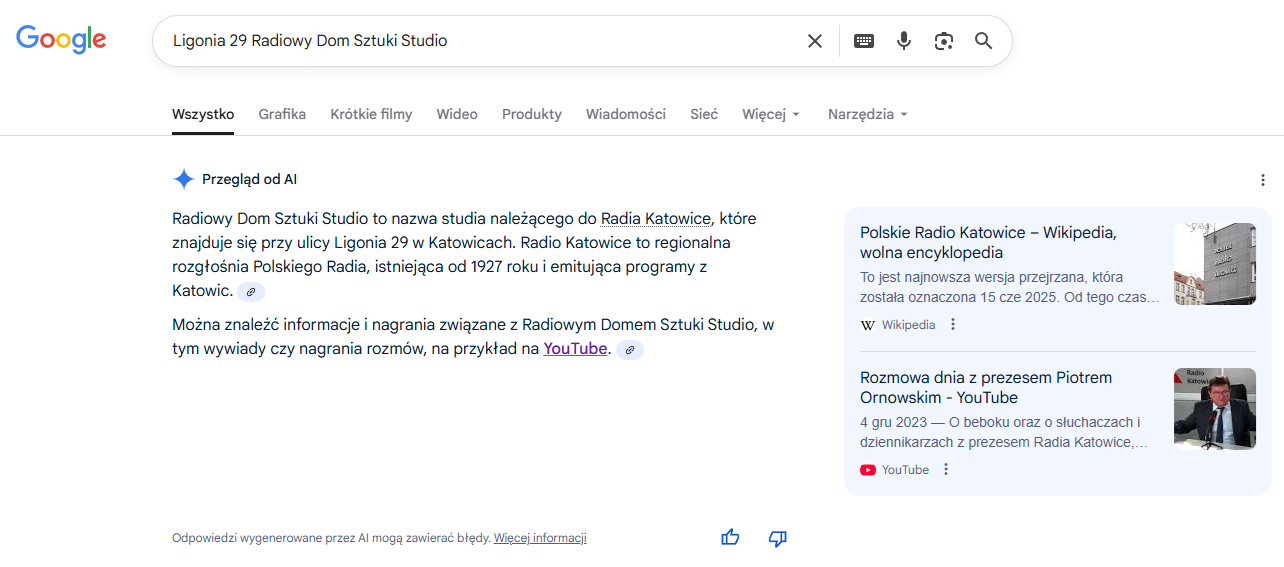Give thumbs up to AI overview
Viewport: 1284px width, 567px height.
tap(730, 538)
